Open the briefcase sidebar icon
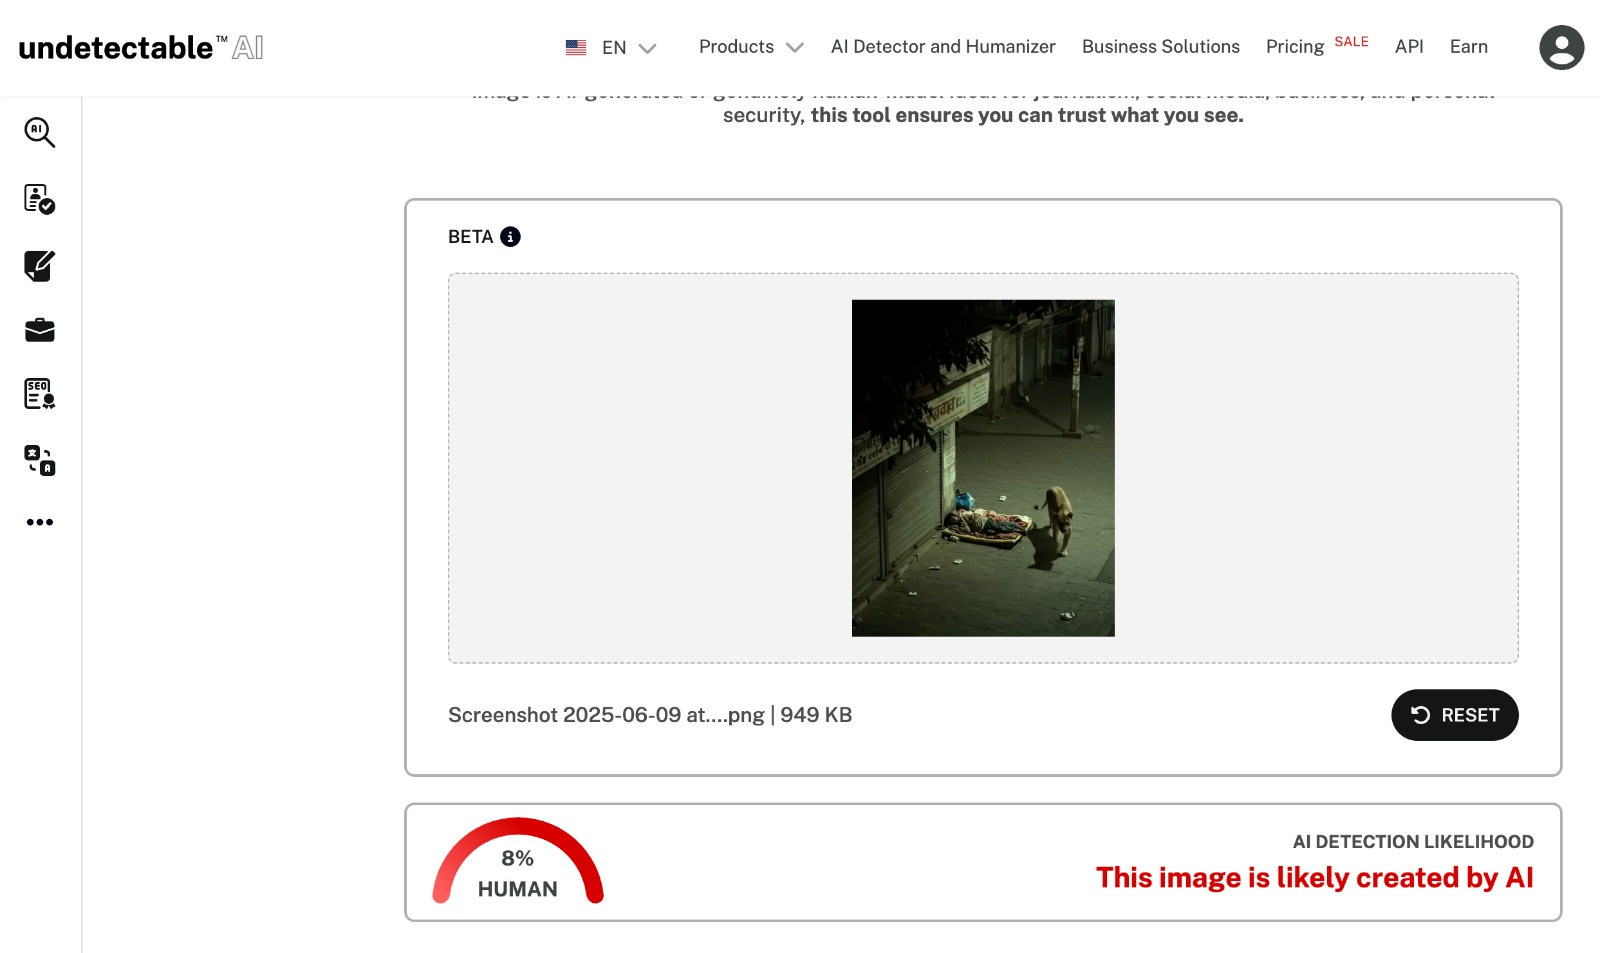The width and height of the screenshot is (1600, 953). pyautogui.click(x=40, y=330)
